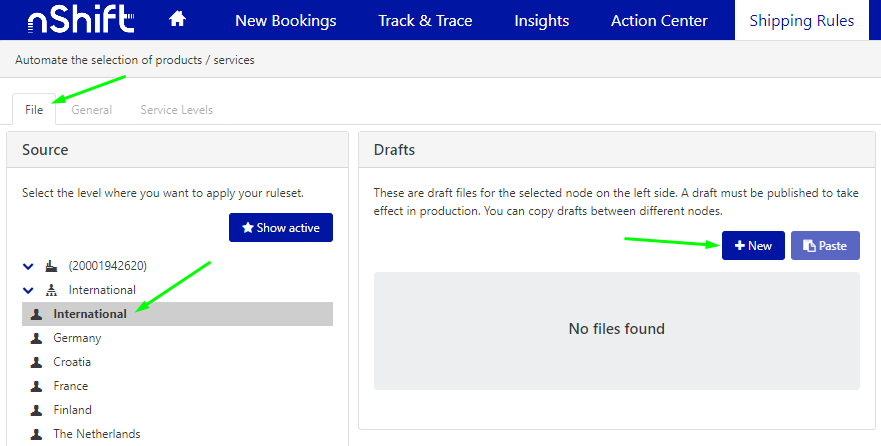Click the nShift logo
Screen dimensions: 881x446
pyautogui.click(x=68, y=20)
